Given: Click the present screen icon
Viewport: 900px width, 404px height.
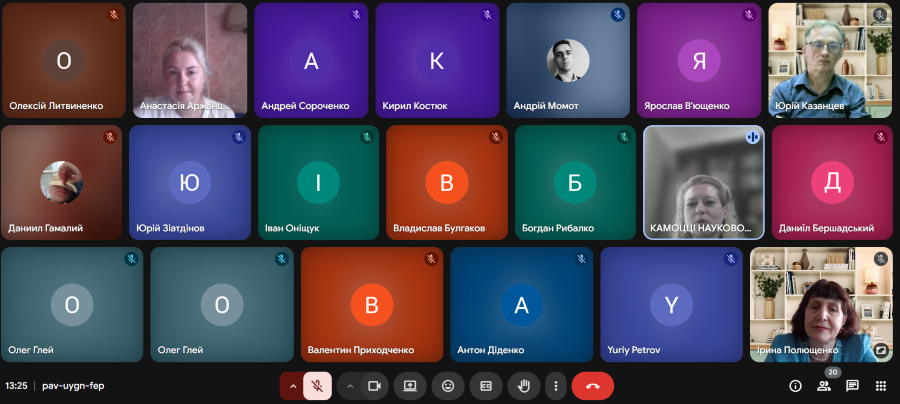Looking at the screenshot, I should 410,385.
